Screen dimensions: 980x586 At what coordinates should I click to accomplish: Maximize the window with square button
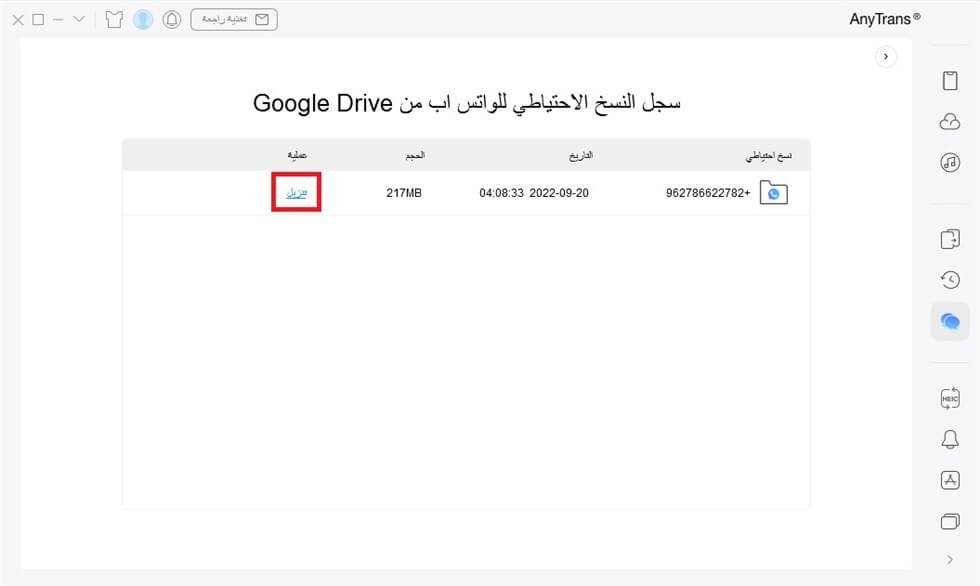coord(38,19)
